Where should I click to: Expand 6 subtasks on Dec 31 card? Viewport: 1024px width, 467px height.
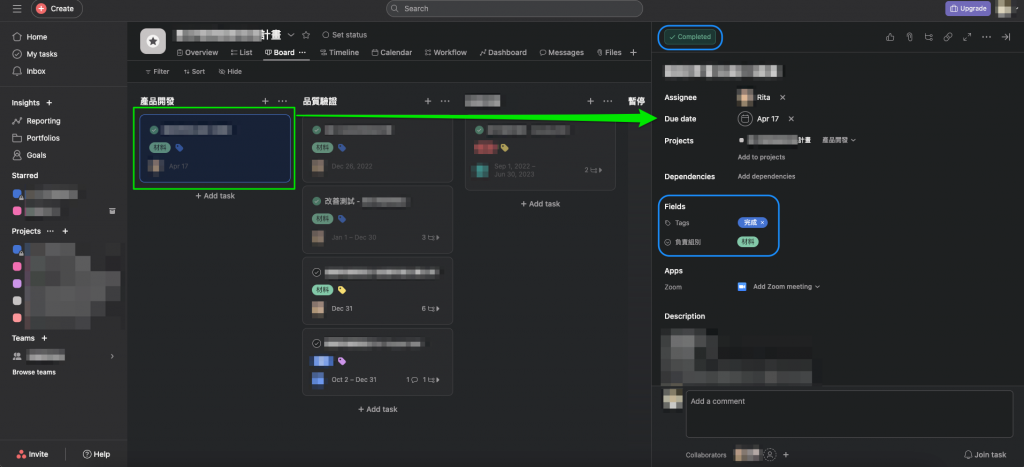[431, 308]
